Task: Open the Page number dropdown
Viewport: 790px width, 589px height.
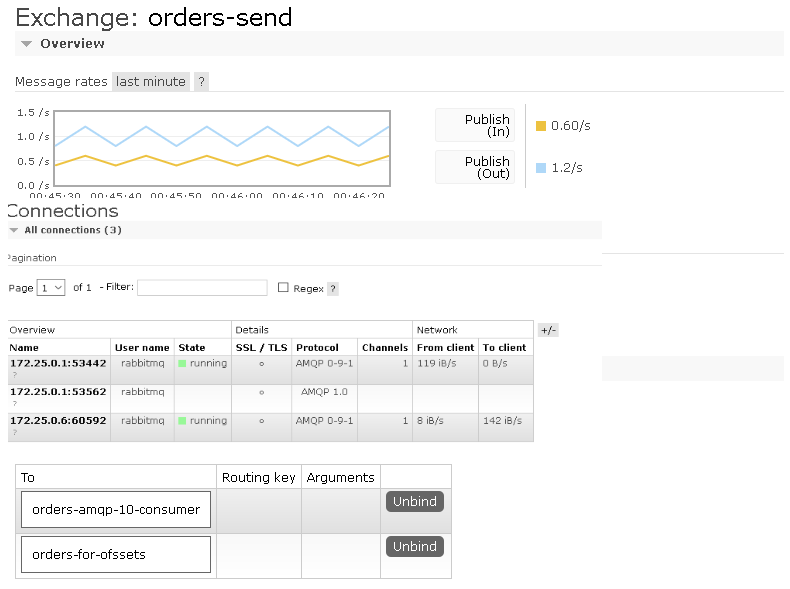Action: [x=51, y=288]
